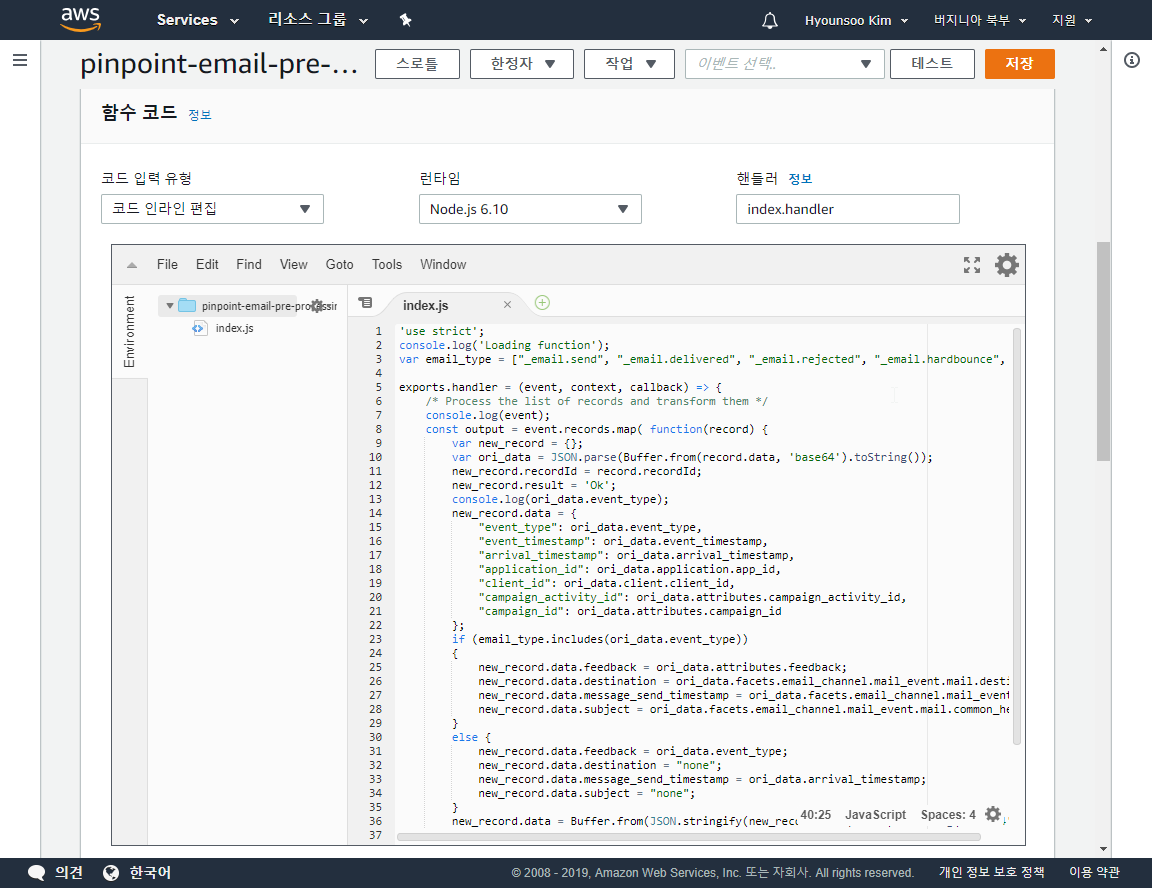Click the code editor horizontal scrollbar
This screenshot has width=1152, height=888.
pos(689,837)
